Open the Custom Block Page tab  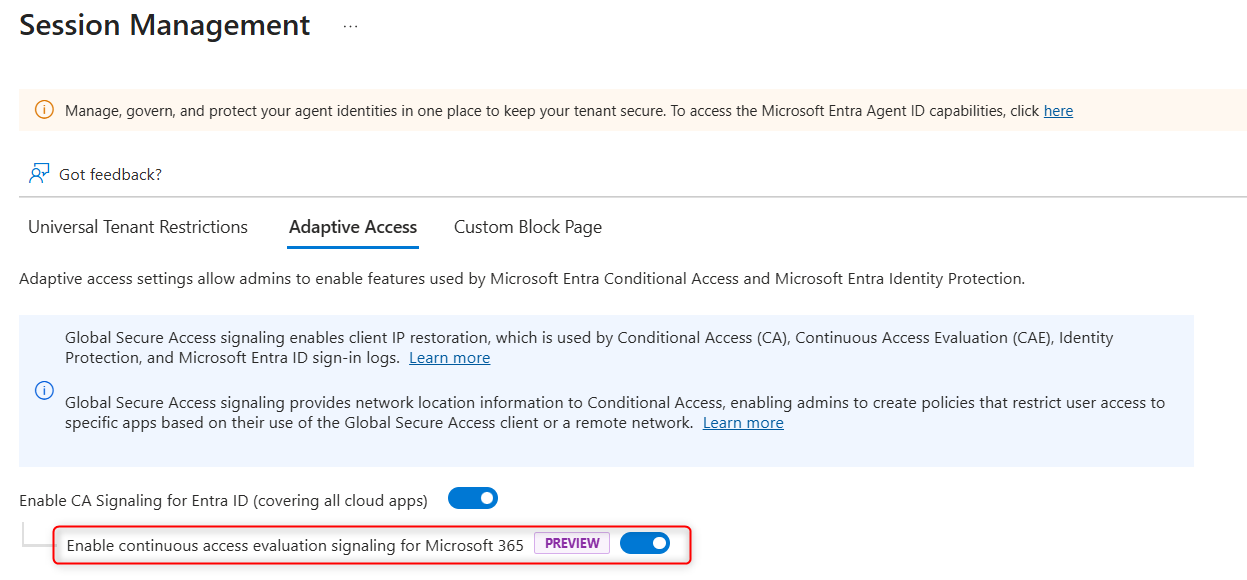click(x=528, y=227)
